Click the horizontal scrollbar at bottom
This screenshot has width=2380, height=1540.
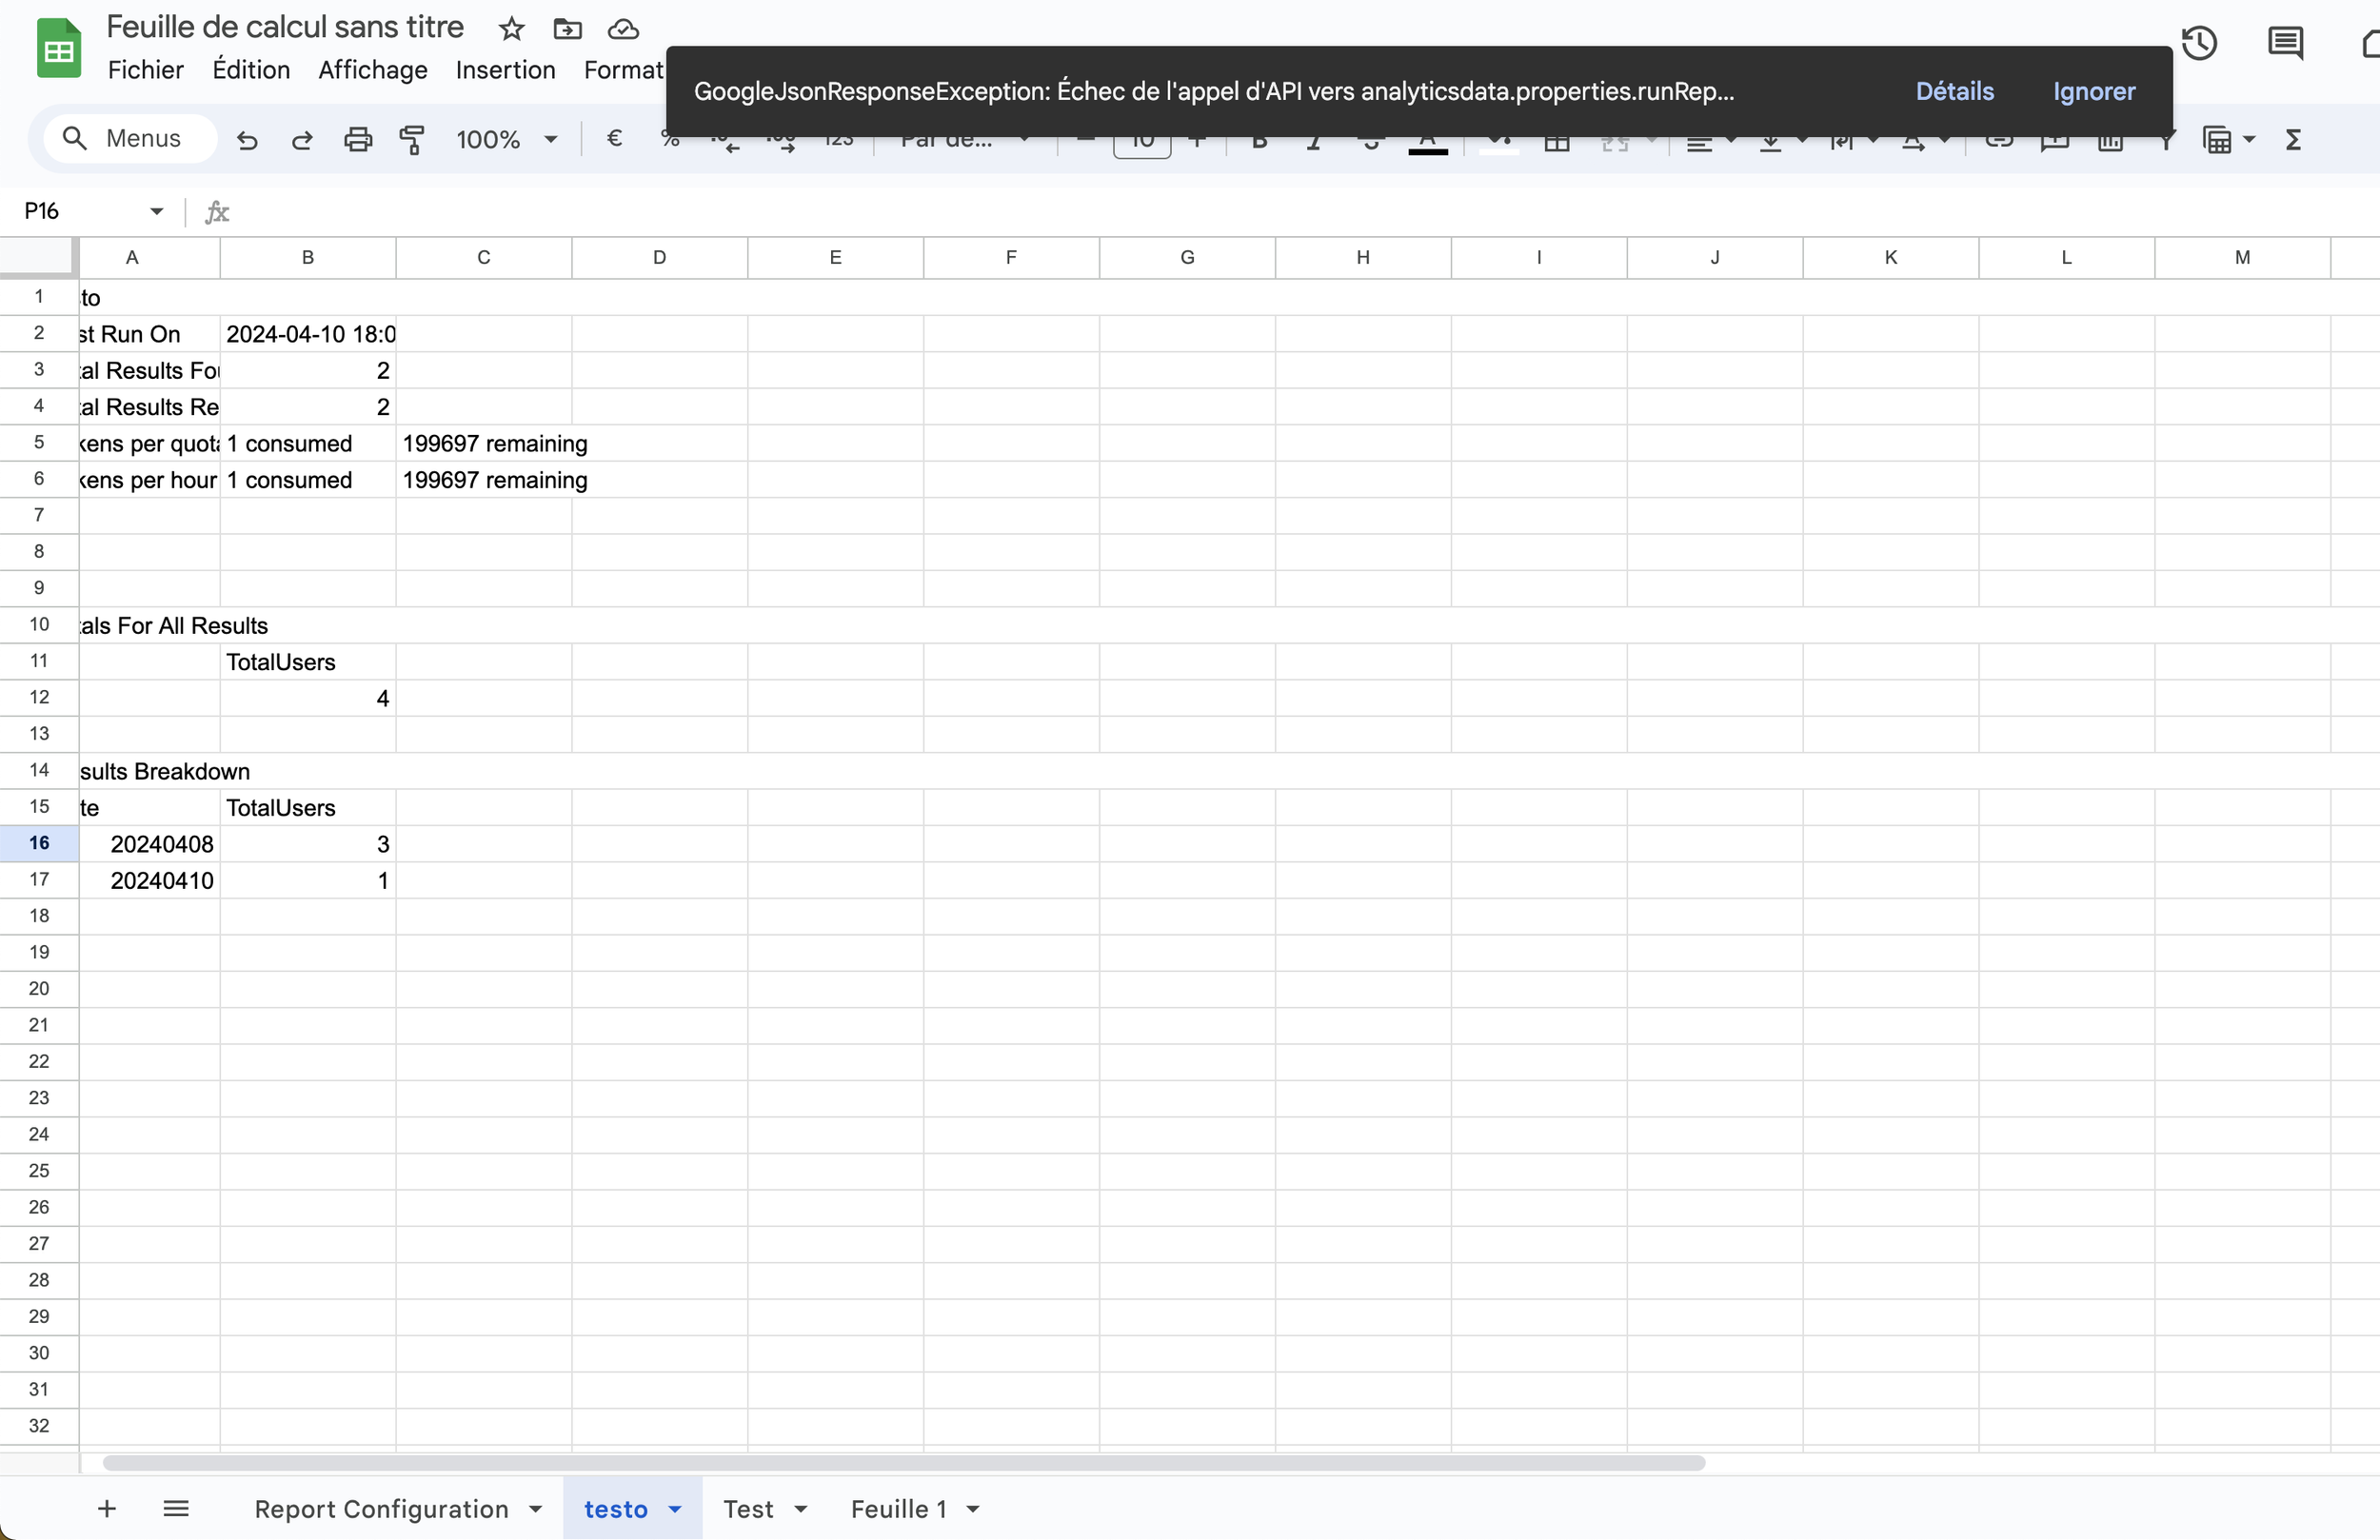[903, 1463]
